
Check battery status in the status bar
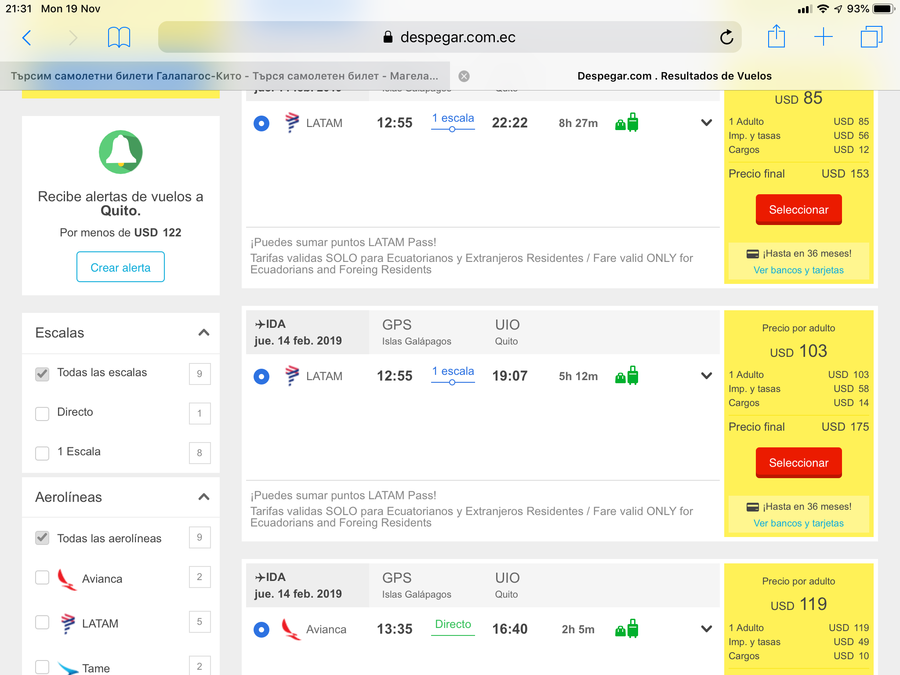(883, 9)
